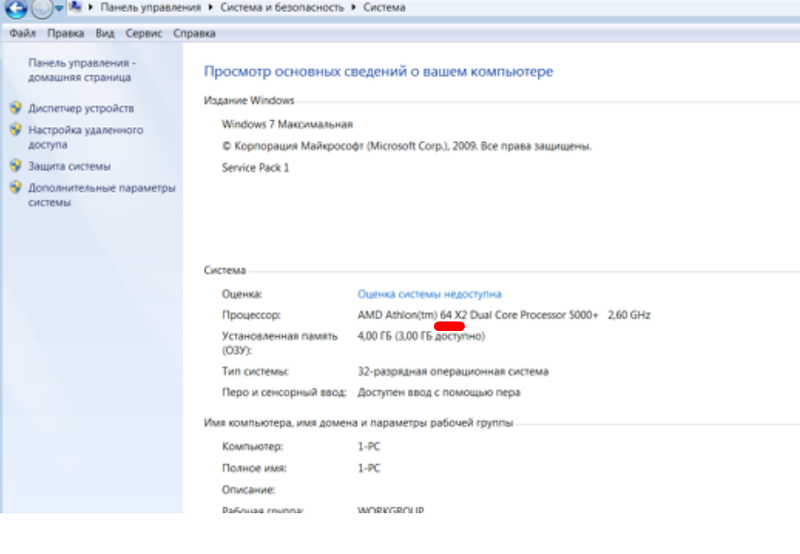Click the Оценка: label
Image resolution: width=800 pixels, height=554 pixels.
point(242,294)
